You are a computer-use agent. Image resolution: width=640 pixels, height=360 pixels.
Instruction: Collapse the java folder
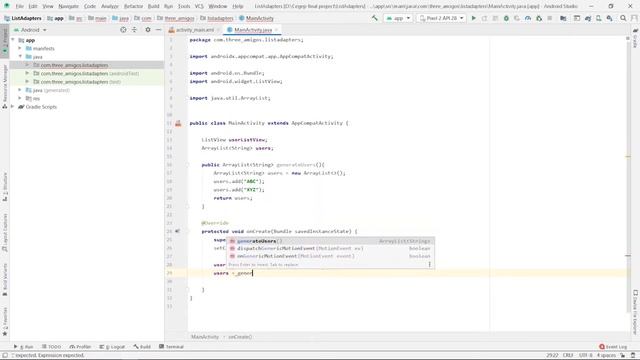20,56
